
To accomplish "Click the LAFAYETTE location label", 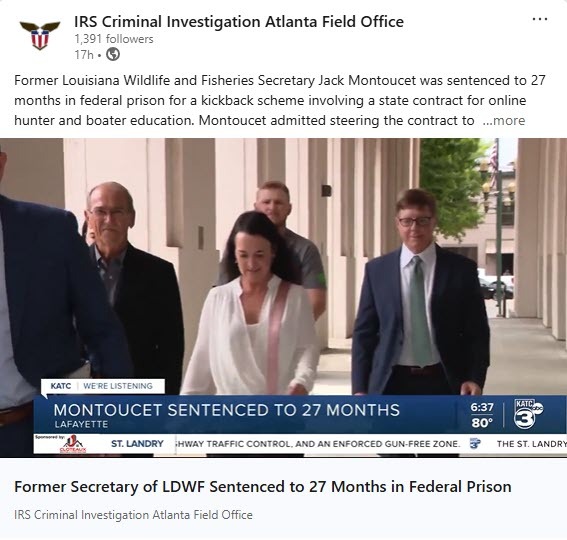I will [x=81, y=424].
